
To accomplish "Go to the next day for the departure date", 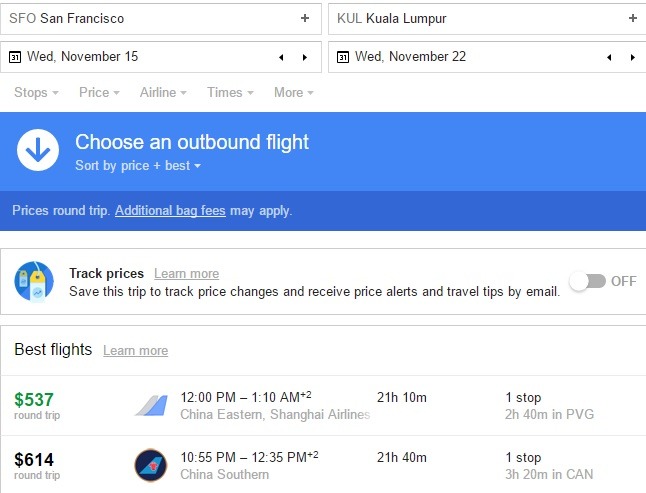I will click(305, 57).
